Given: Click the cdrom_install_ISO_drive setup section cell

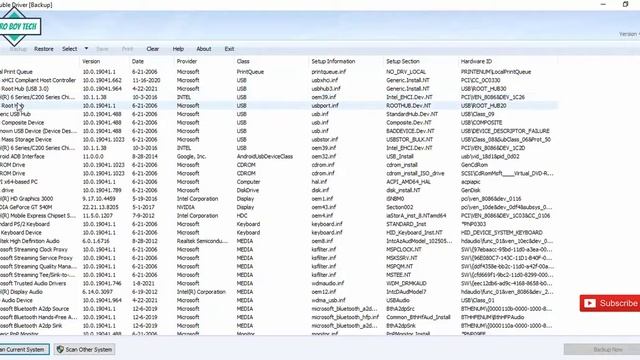Looking at the screenshot, I should pos(415,173).
